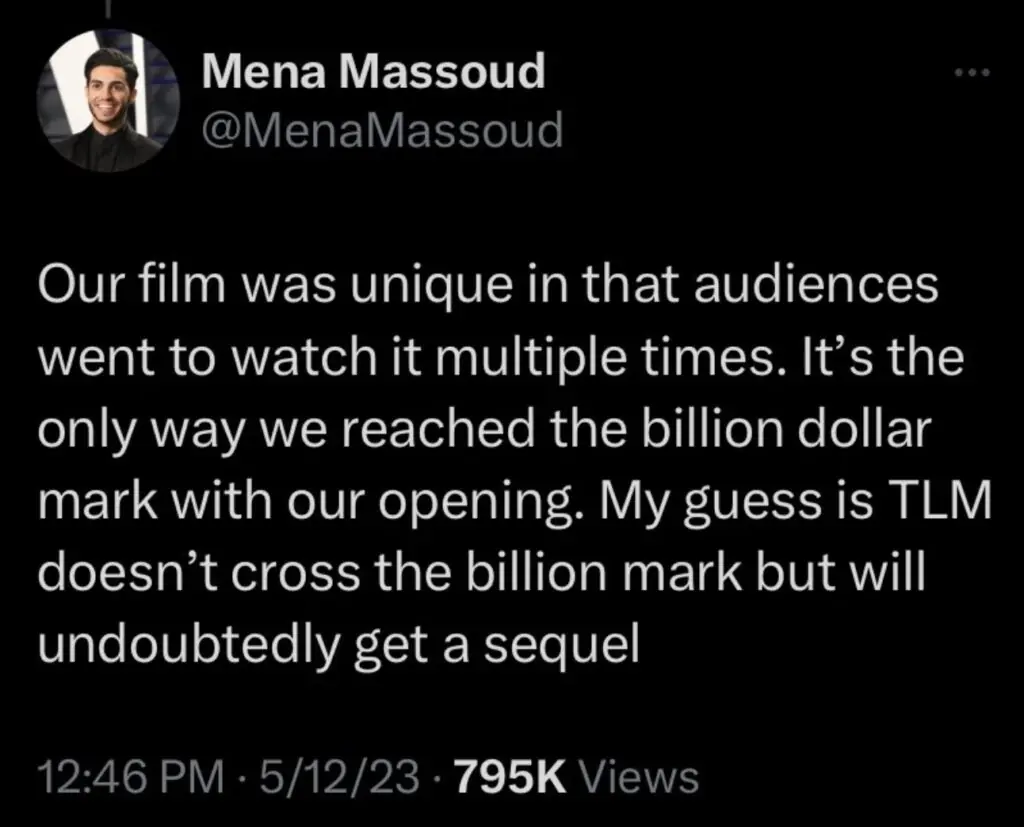This screenshot has width=1024, height=827.
Task: Click the @MenaMassoud handle
Action: [382, 131]
